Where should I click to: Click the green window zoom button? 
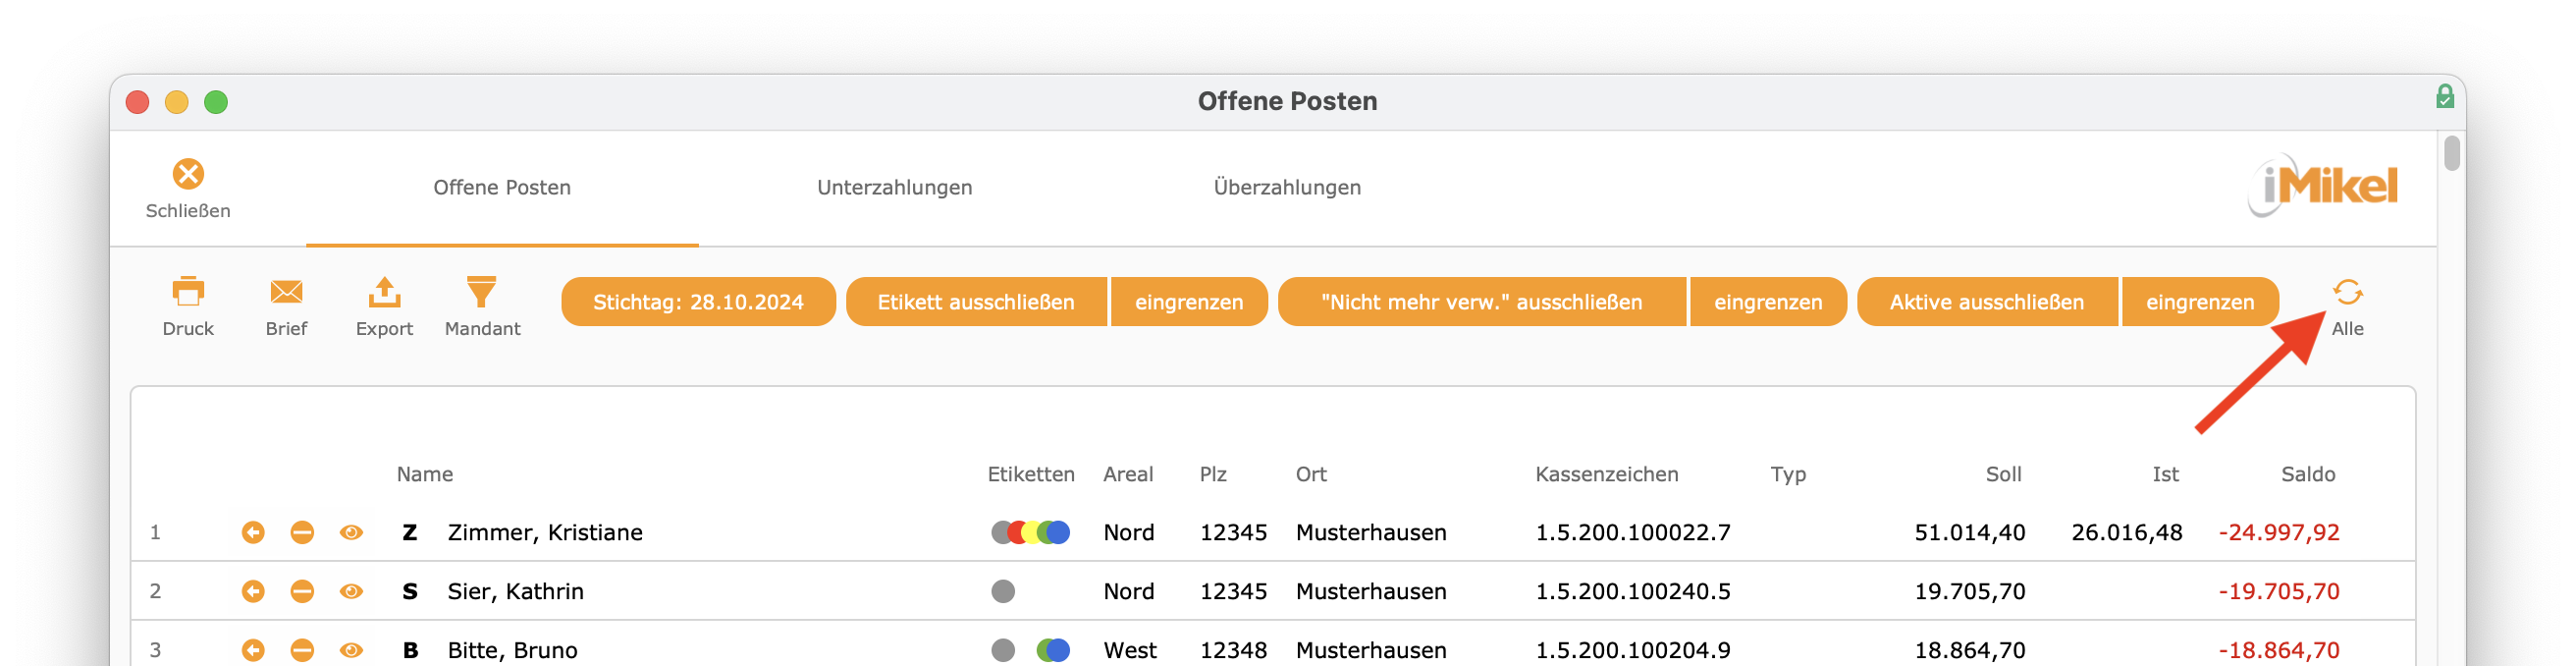[216, 102]
